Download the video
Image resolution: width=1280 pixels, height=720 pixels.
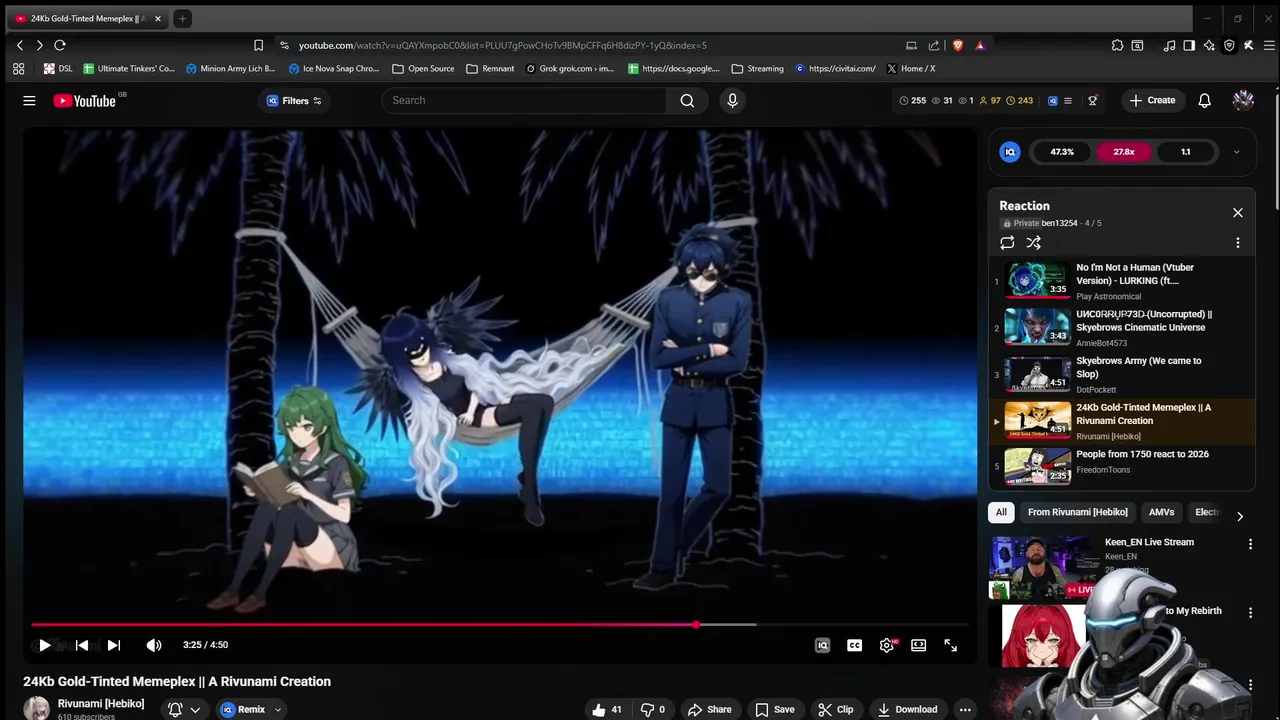[x=907, y=709]
